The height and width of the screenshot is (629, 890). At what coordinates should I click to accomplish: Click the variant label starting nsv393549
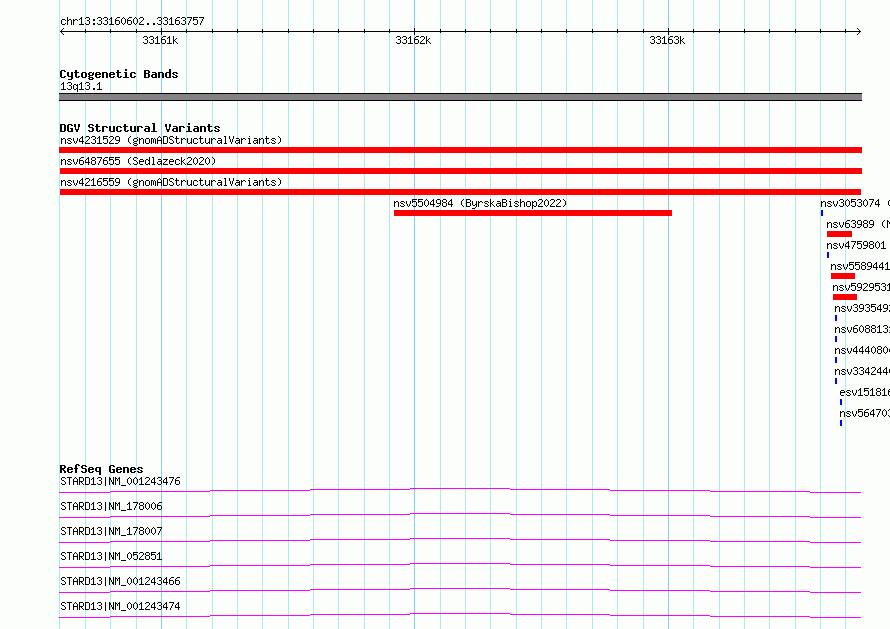coord(862,308)
